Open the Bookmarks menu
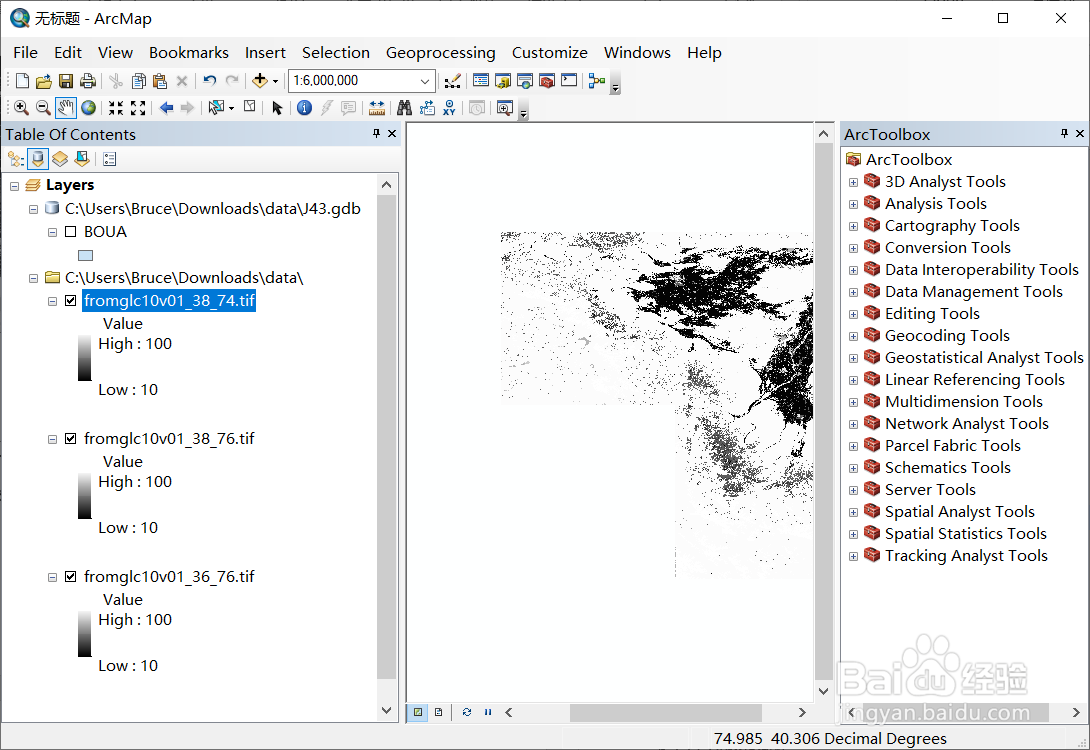Image resolution: width=1090 pixels, height=750 pixels. [188, 53]
